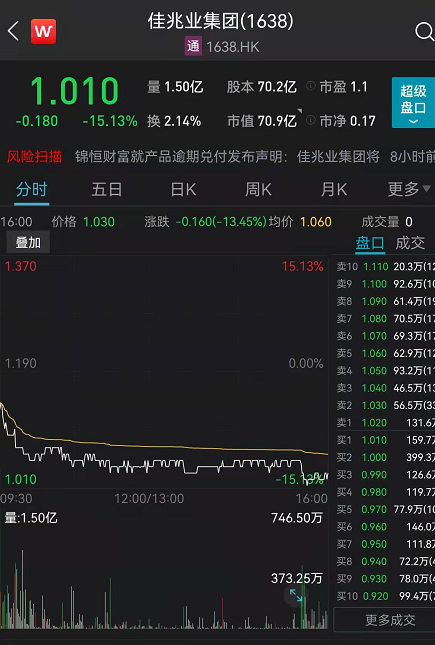Tap the 卖5 1.060 order row

pos(385,353)
